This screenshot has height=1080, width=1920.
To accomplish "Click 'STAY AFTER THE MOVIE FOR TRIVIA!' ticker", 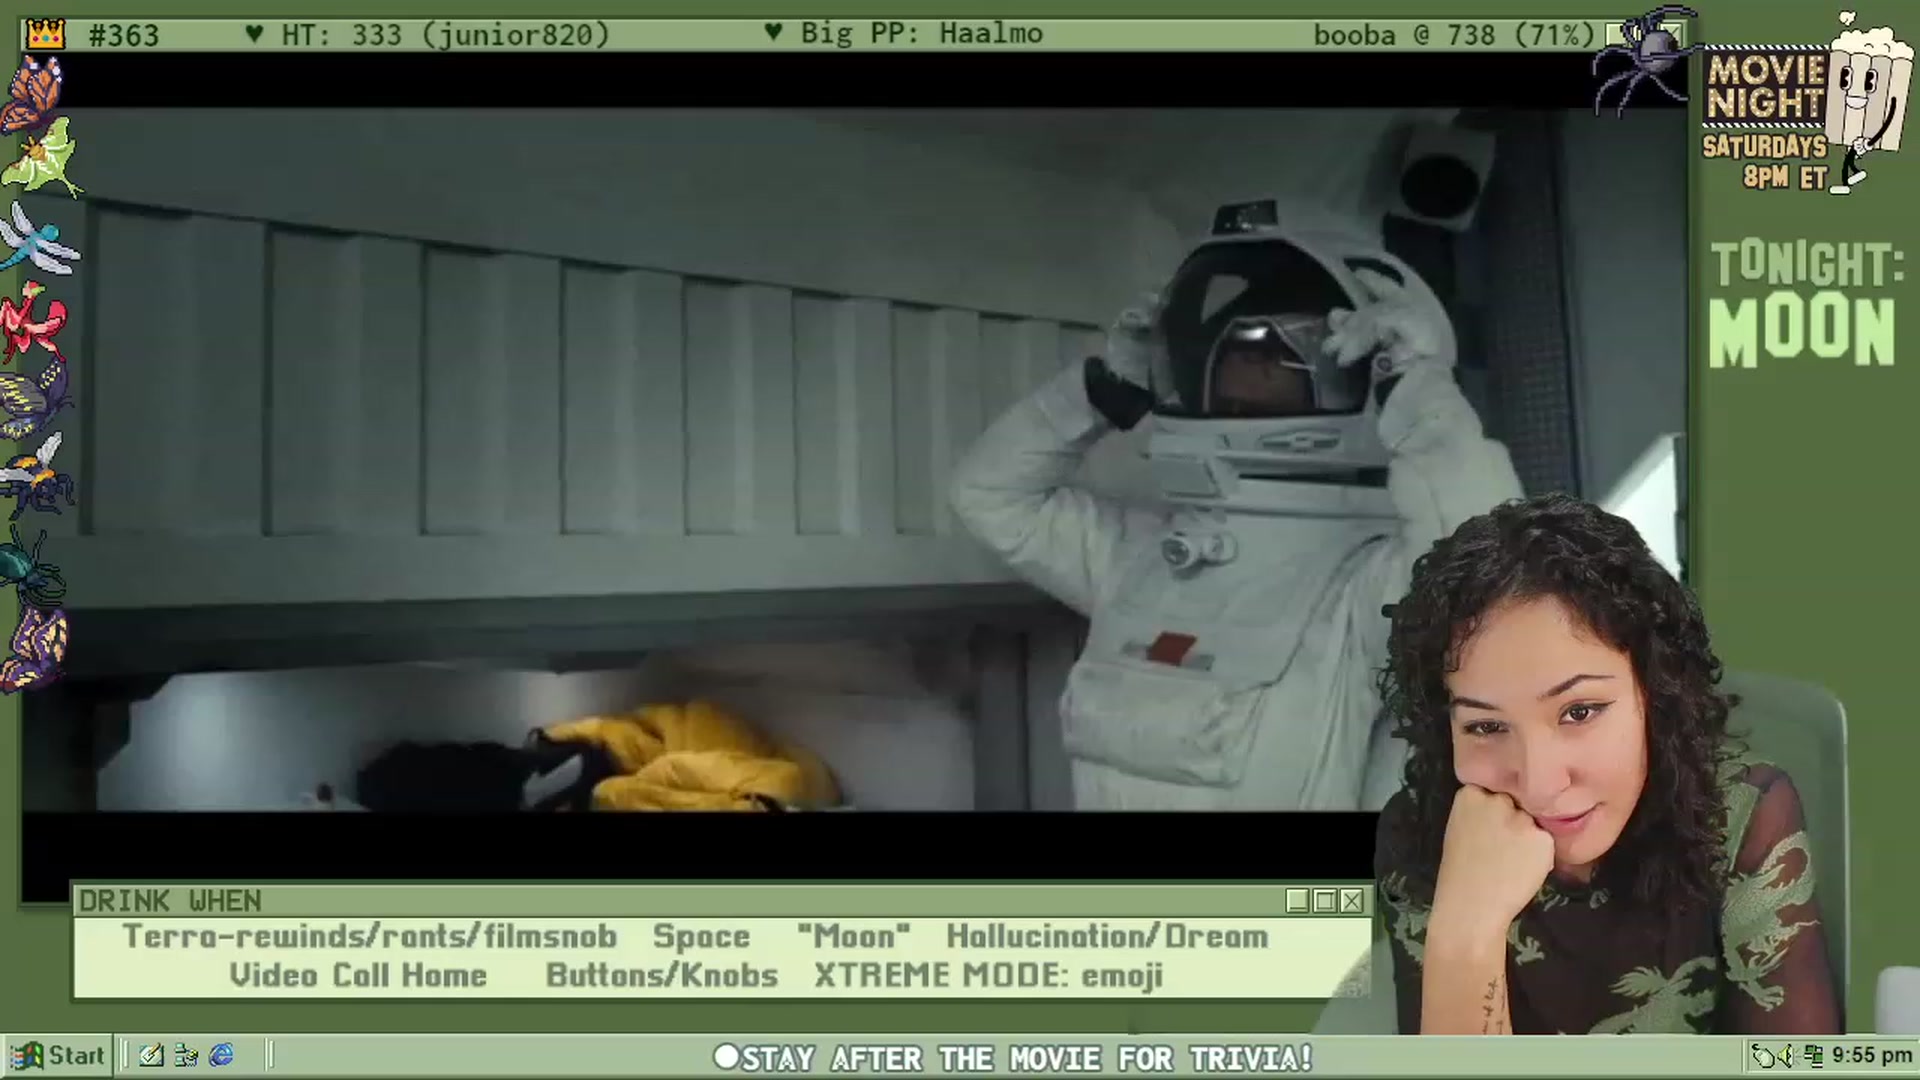I will [x=1026, y=1058].
